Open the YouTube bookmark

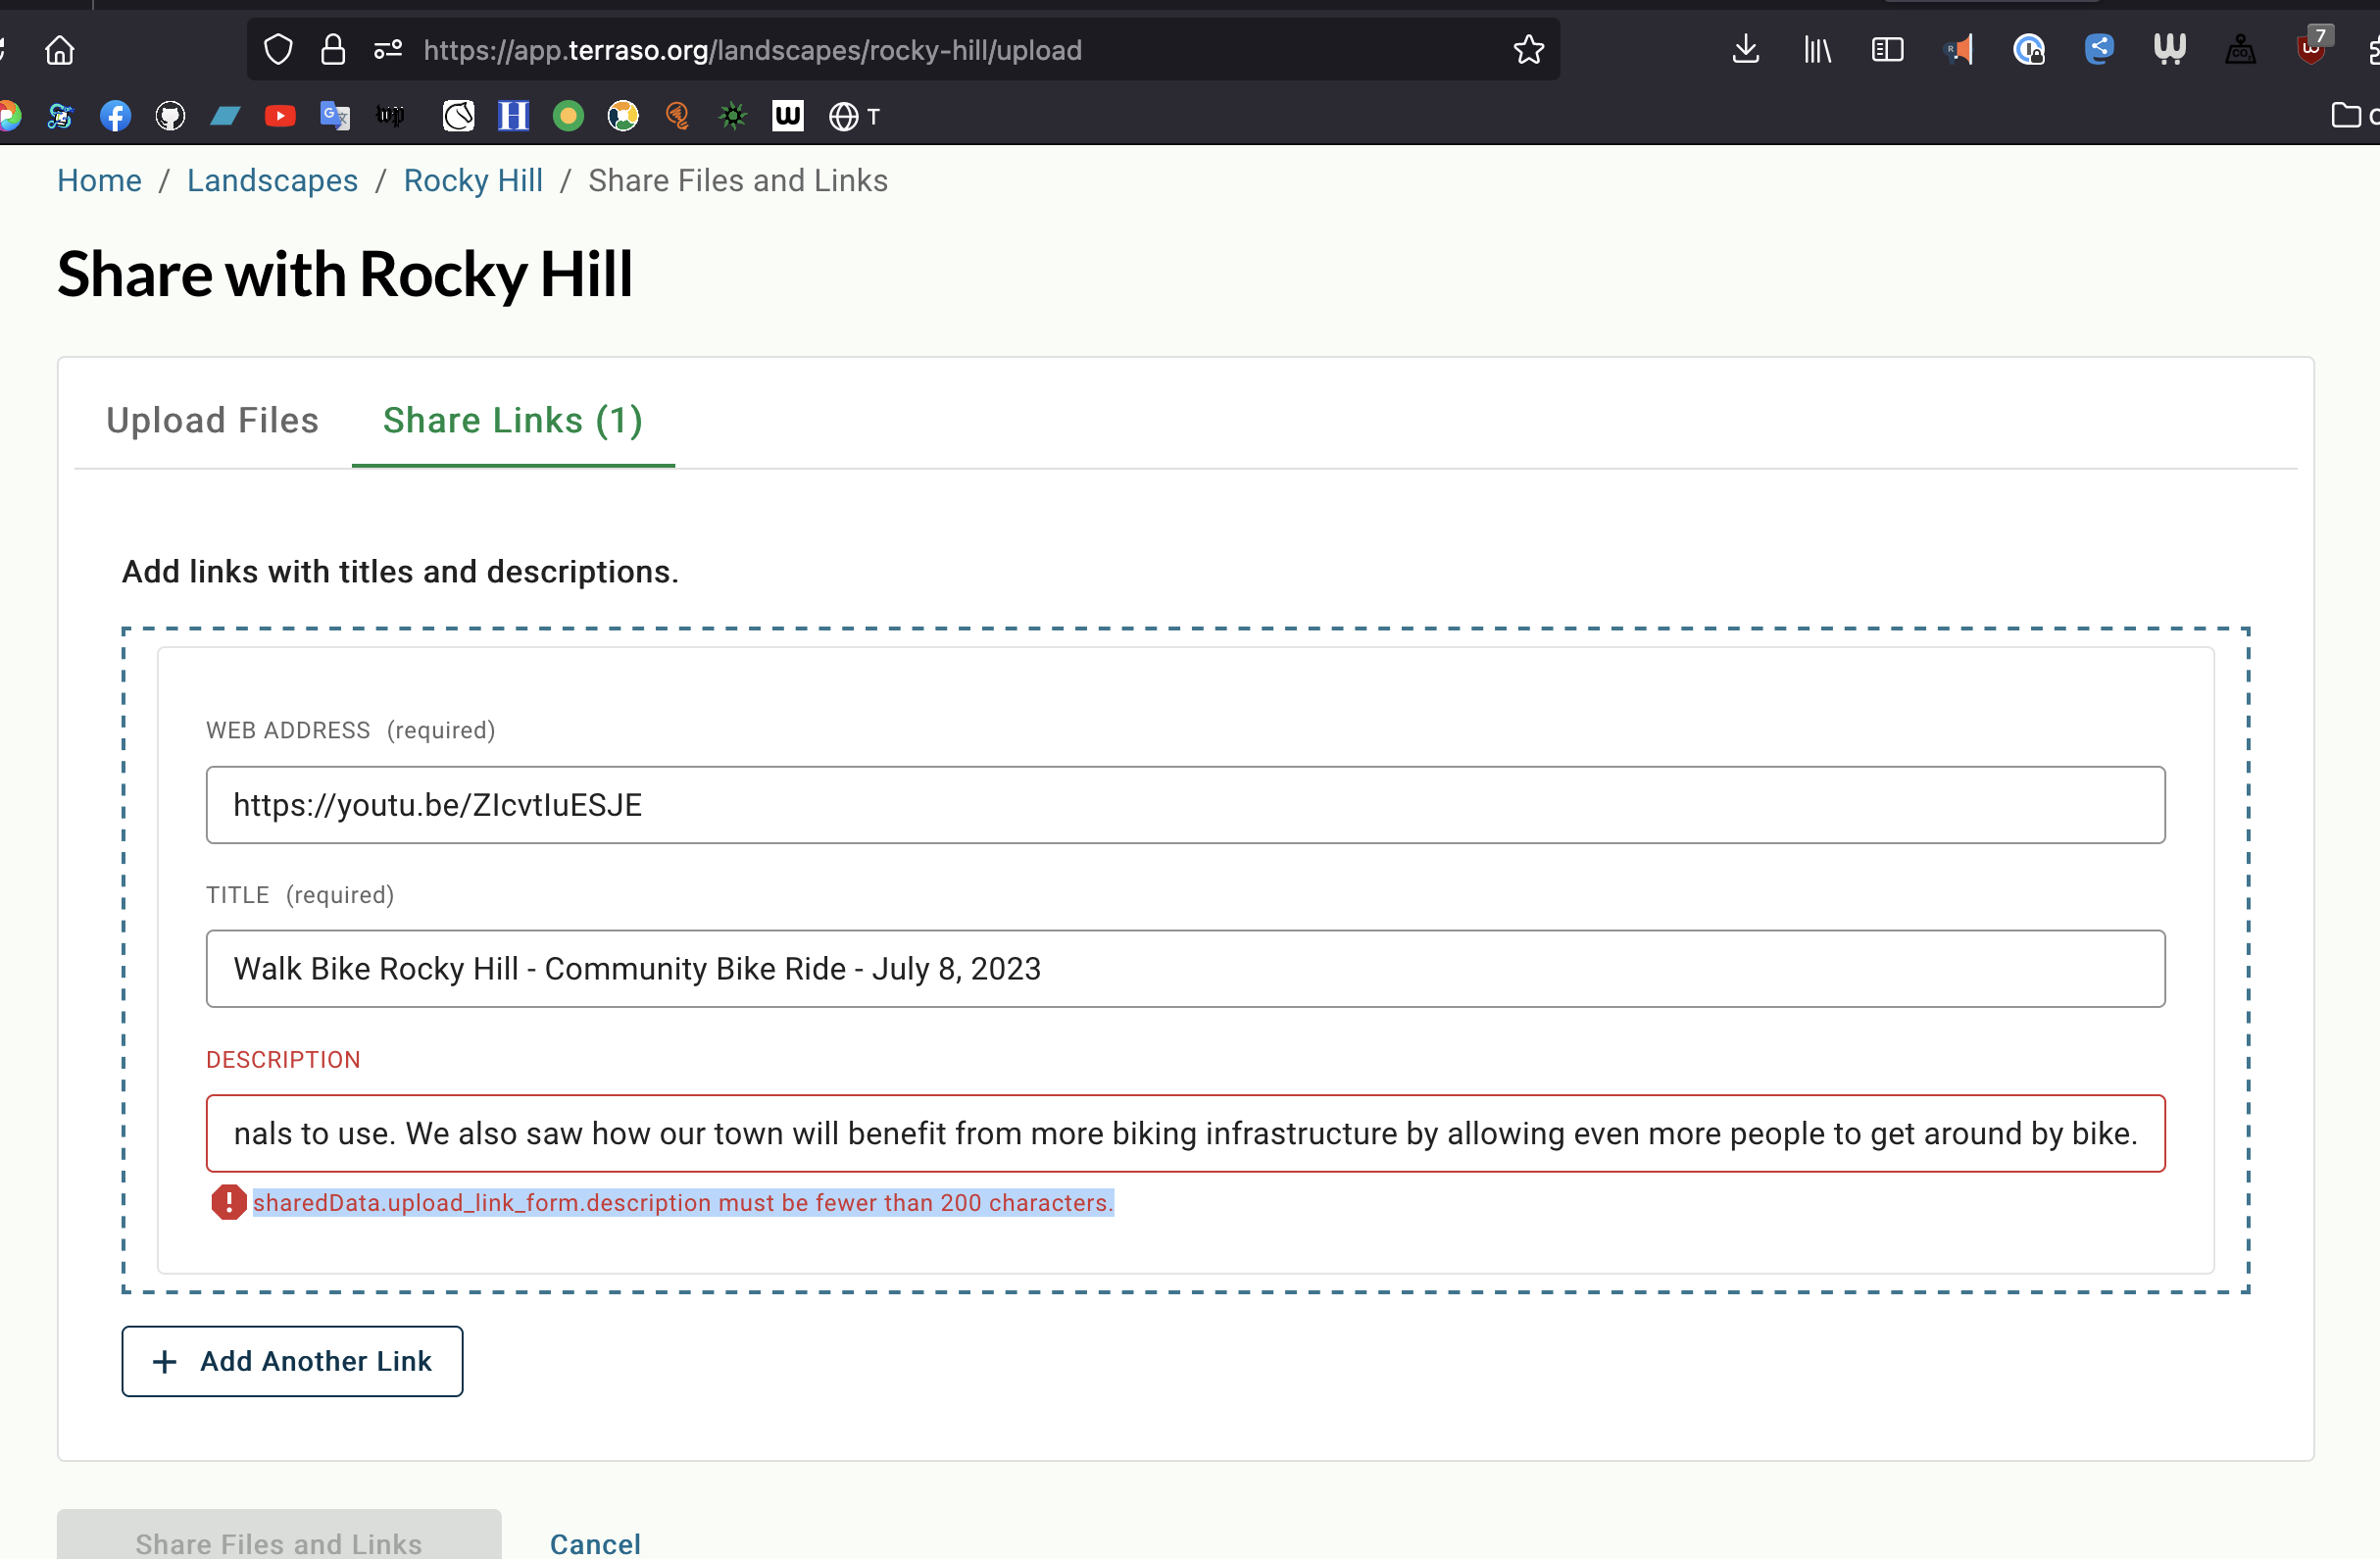[x=280, y=116]
